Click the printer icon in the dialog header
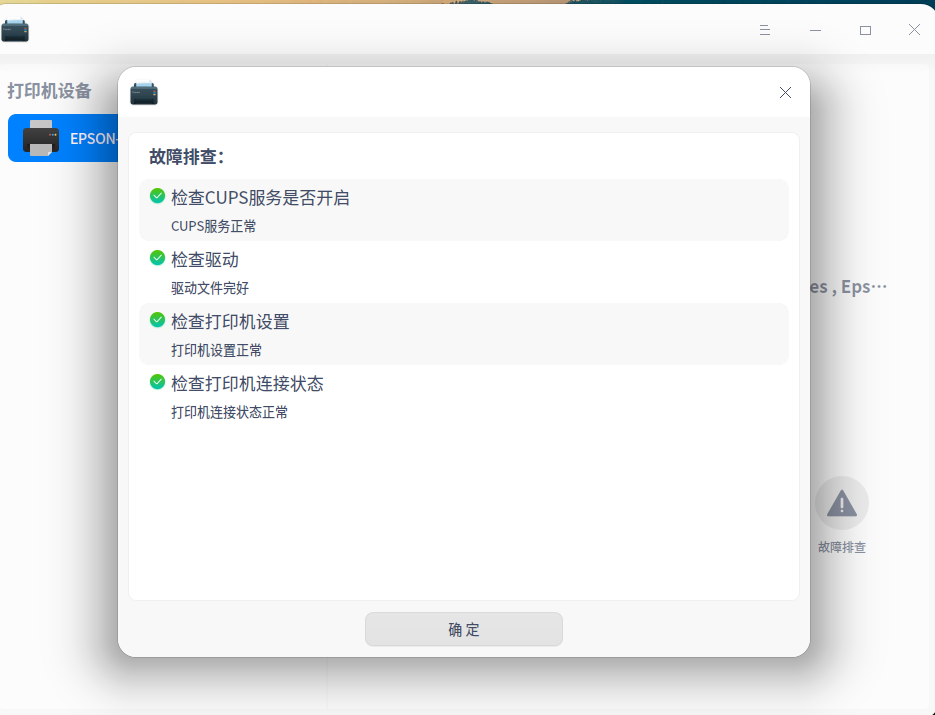The height and width of the screenshot is (715, 935). pyautogui.click(x=144, y=92)
